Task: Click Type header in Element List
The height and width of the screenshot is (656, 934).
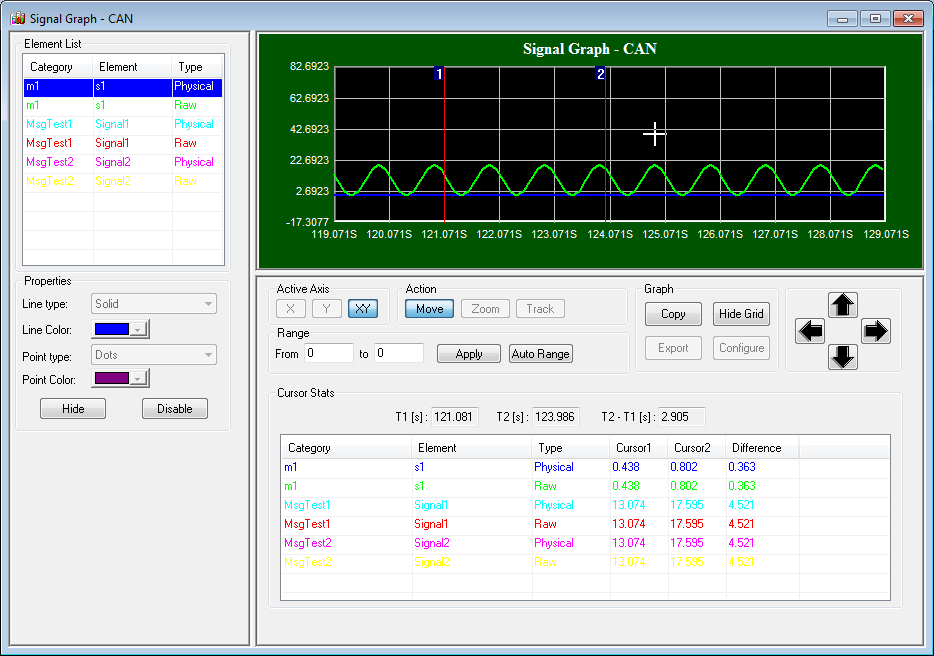Action: (x=197, y=67)
